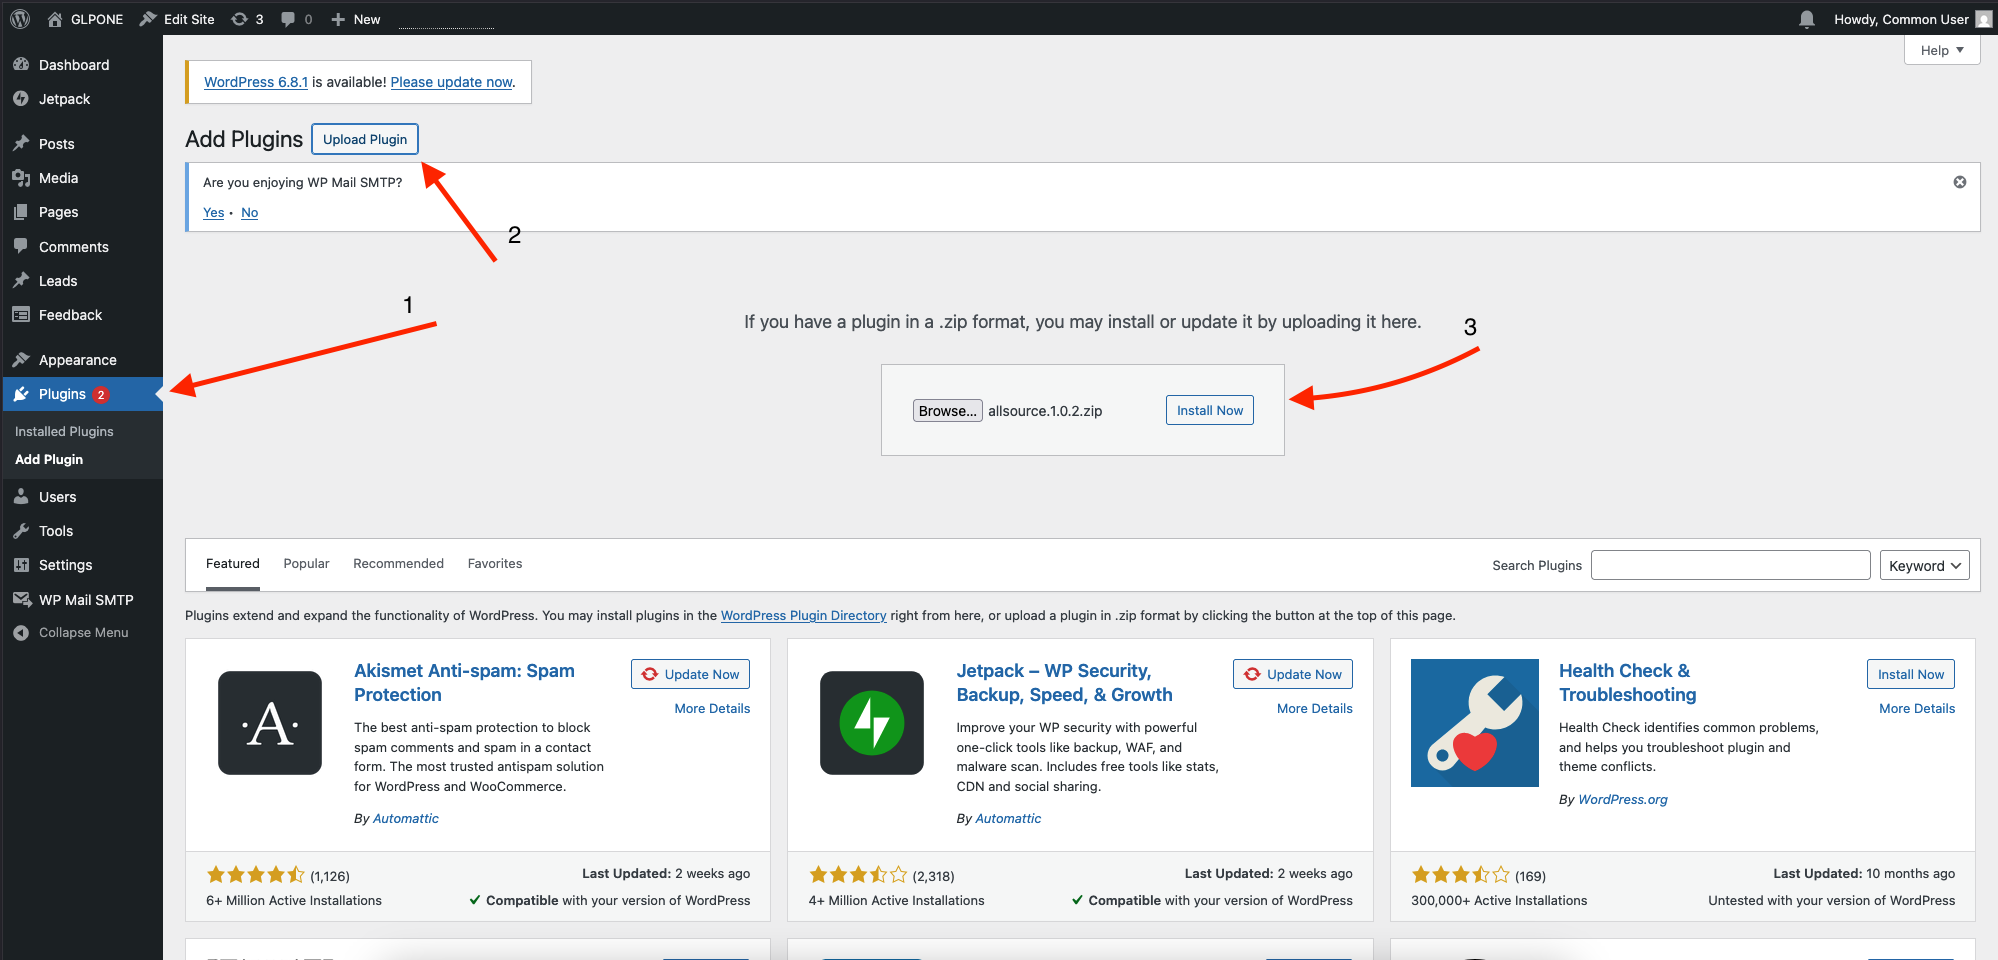The height and width of the screenshot is (960, 1998).
Task: Click the Common User avatar
Action: (1984, 19)
